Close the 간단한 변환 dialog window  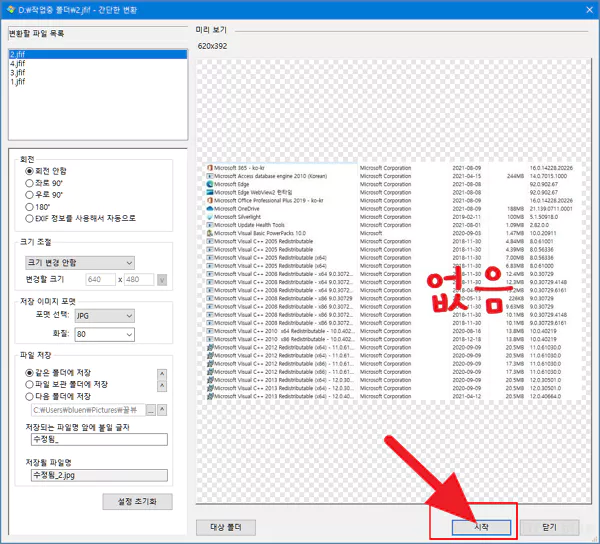coord(590,10)
